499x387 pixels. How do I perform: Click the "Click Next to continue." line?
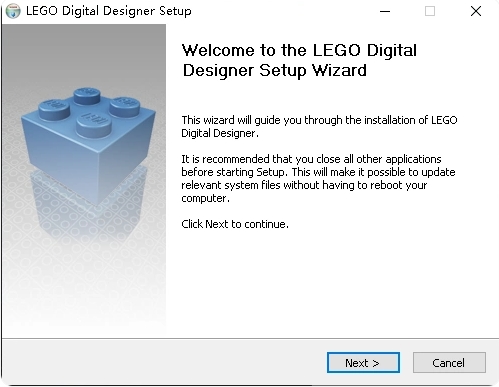(x=235, y=224)
